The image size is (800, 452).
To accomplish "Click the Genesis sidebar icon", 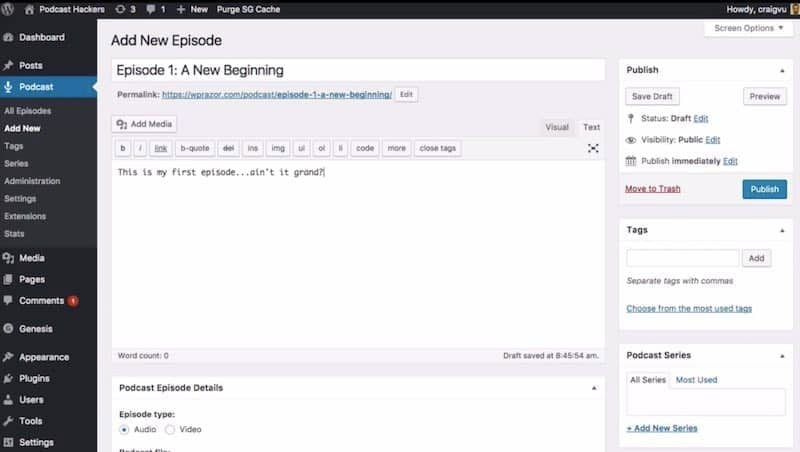I will [x=8, y=329].
